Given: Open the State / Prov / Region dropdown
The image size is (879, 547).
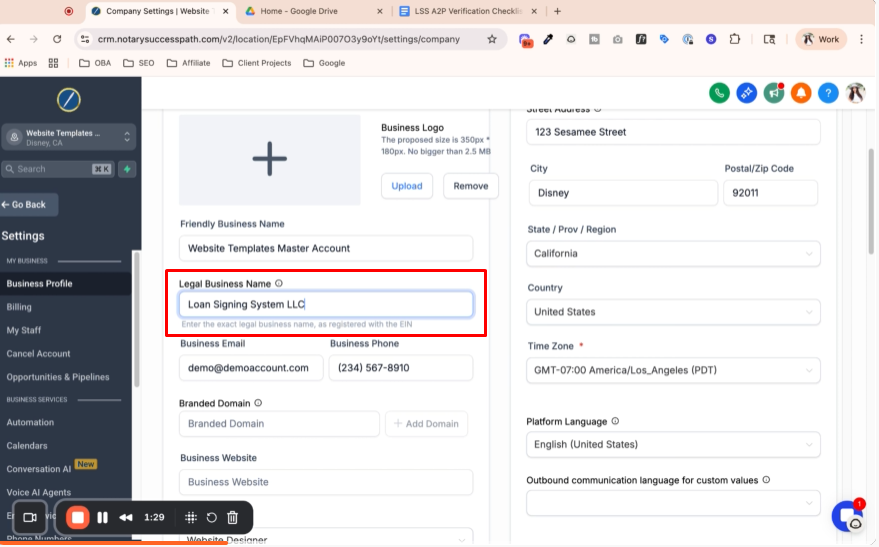Looking at the screenshot, I should click(673, 254).
